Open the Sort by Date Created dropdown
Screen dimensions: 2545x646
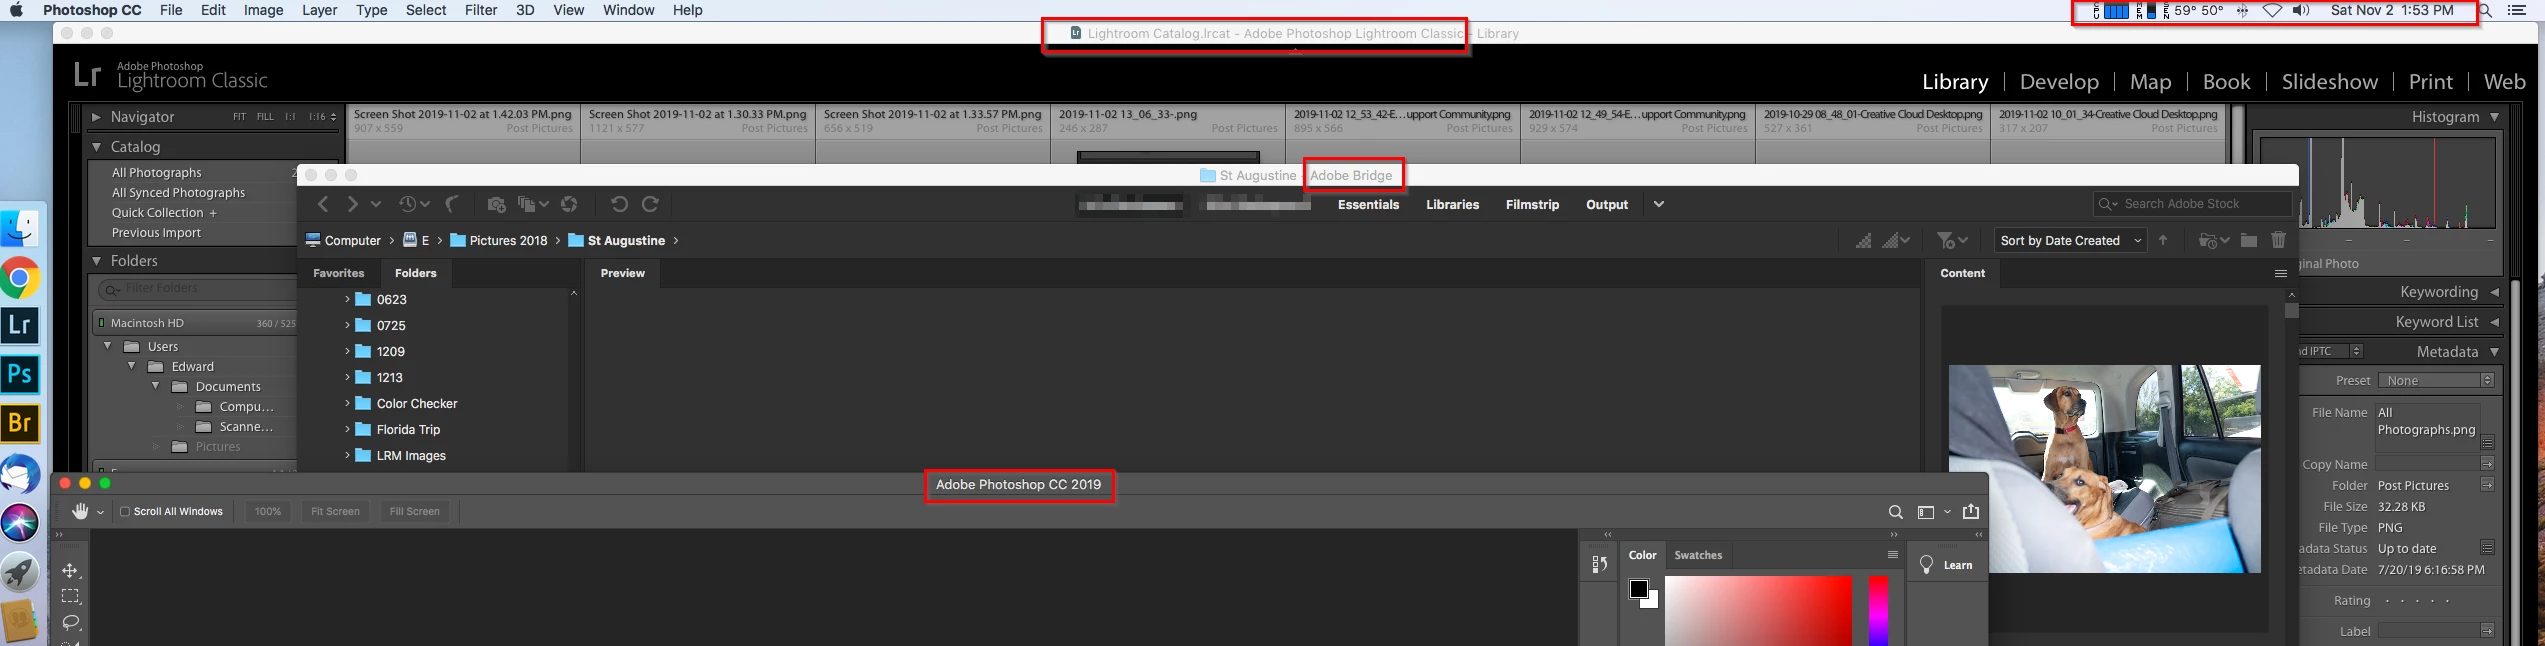click(x=2070, y=241)
